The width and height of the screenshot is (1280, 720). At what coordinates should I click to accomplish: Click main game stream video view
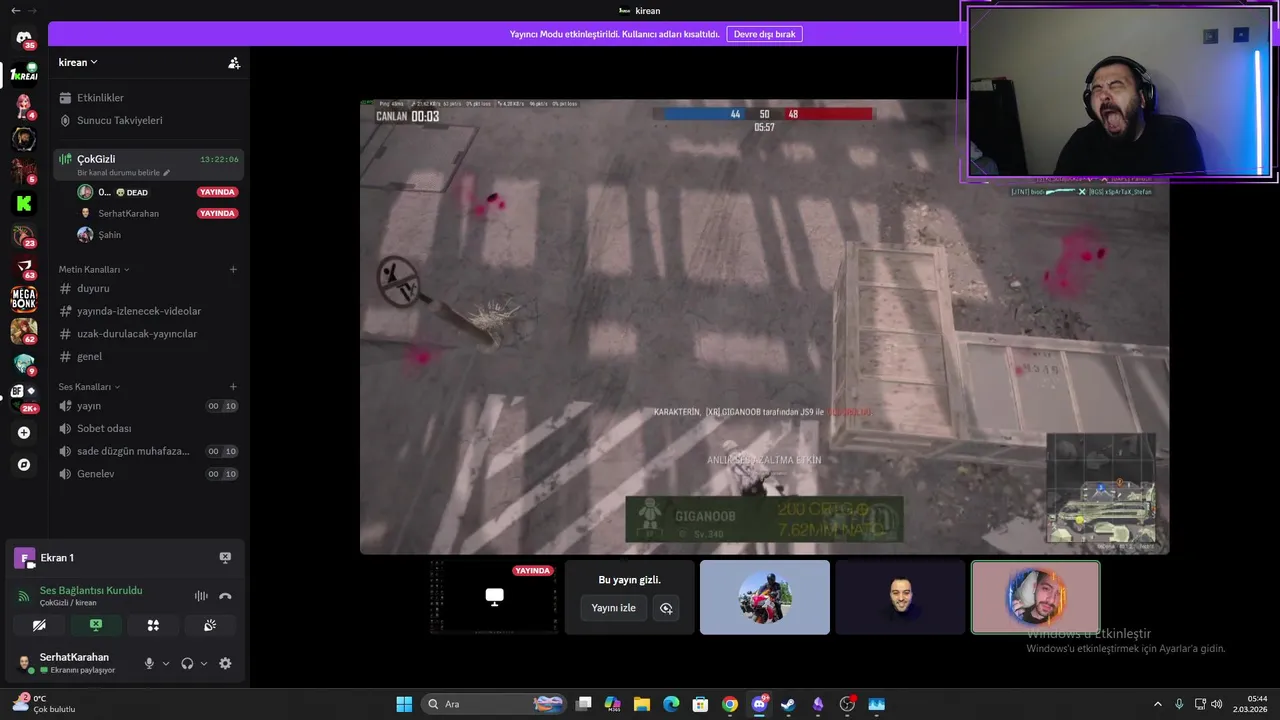(x=764, y=326)
